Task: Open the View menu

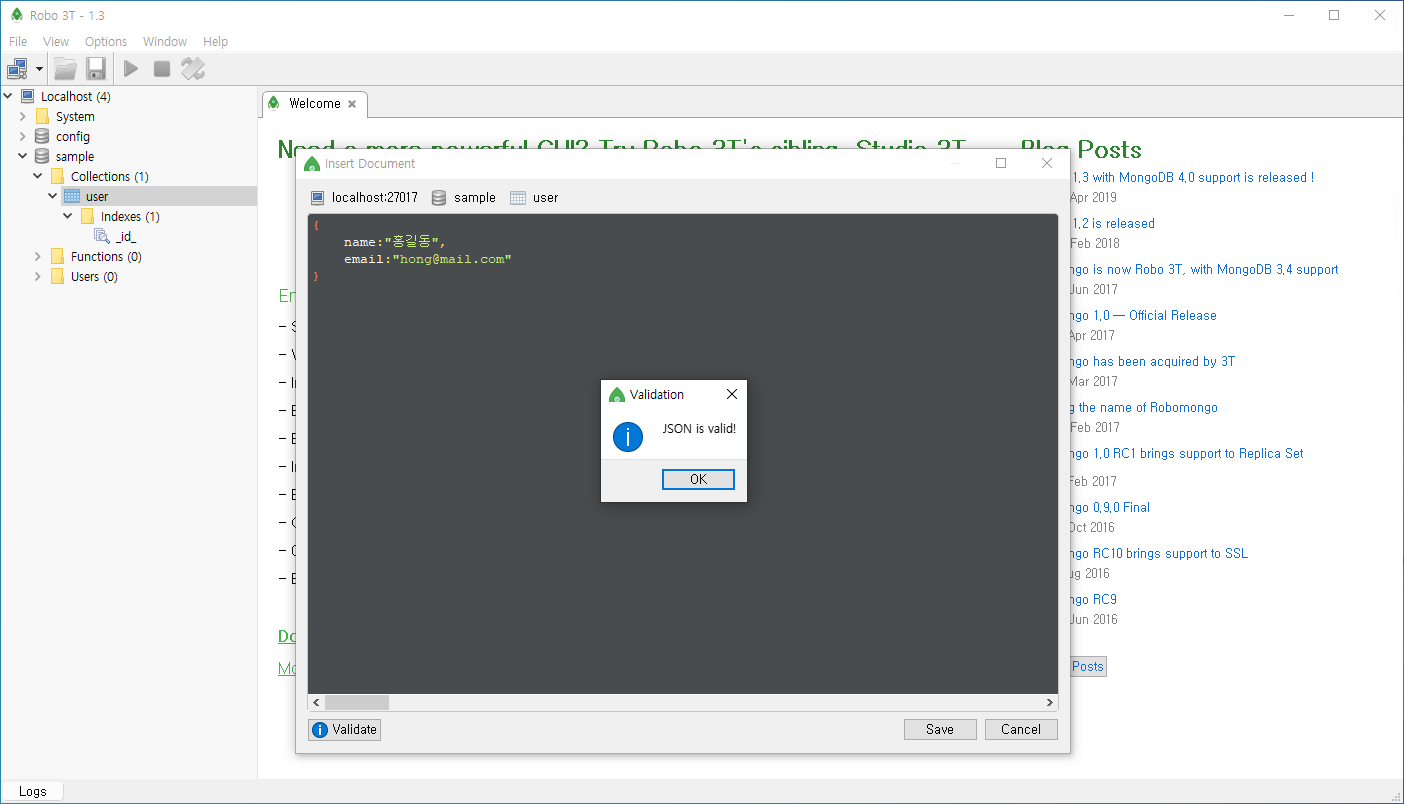Action: pyautogui.click(x=56, y=41)
